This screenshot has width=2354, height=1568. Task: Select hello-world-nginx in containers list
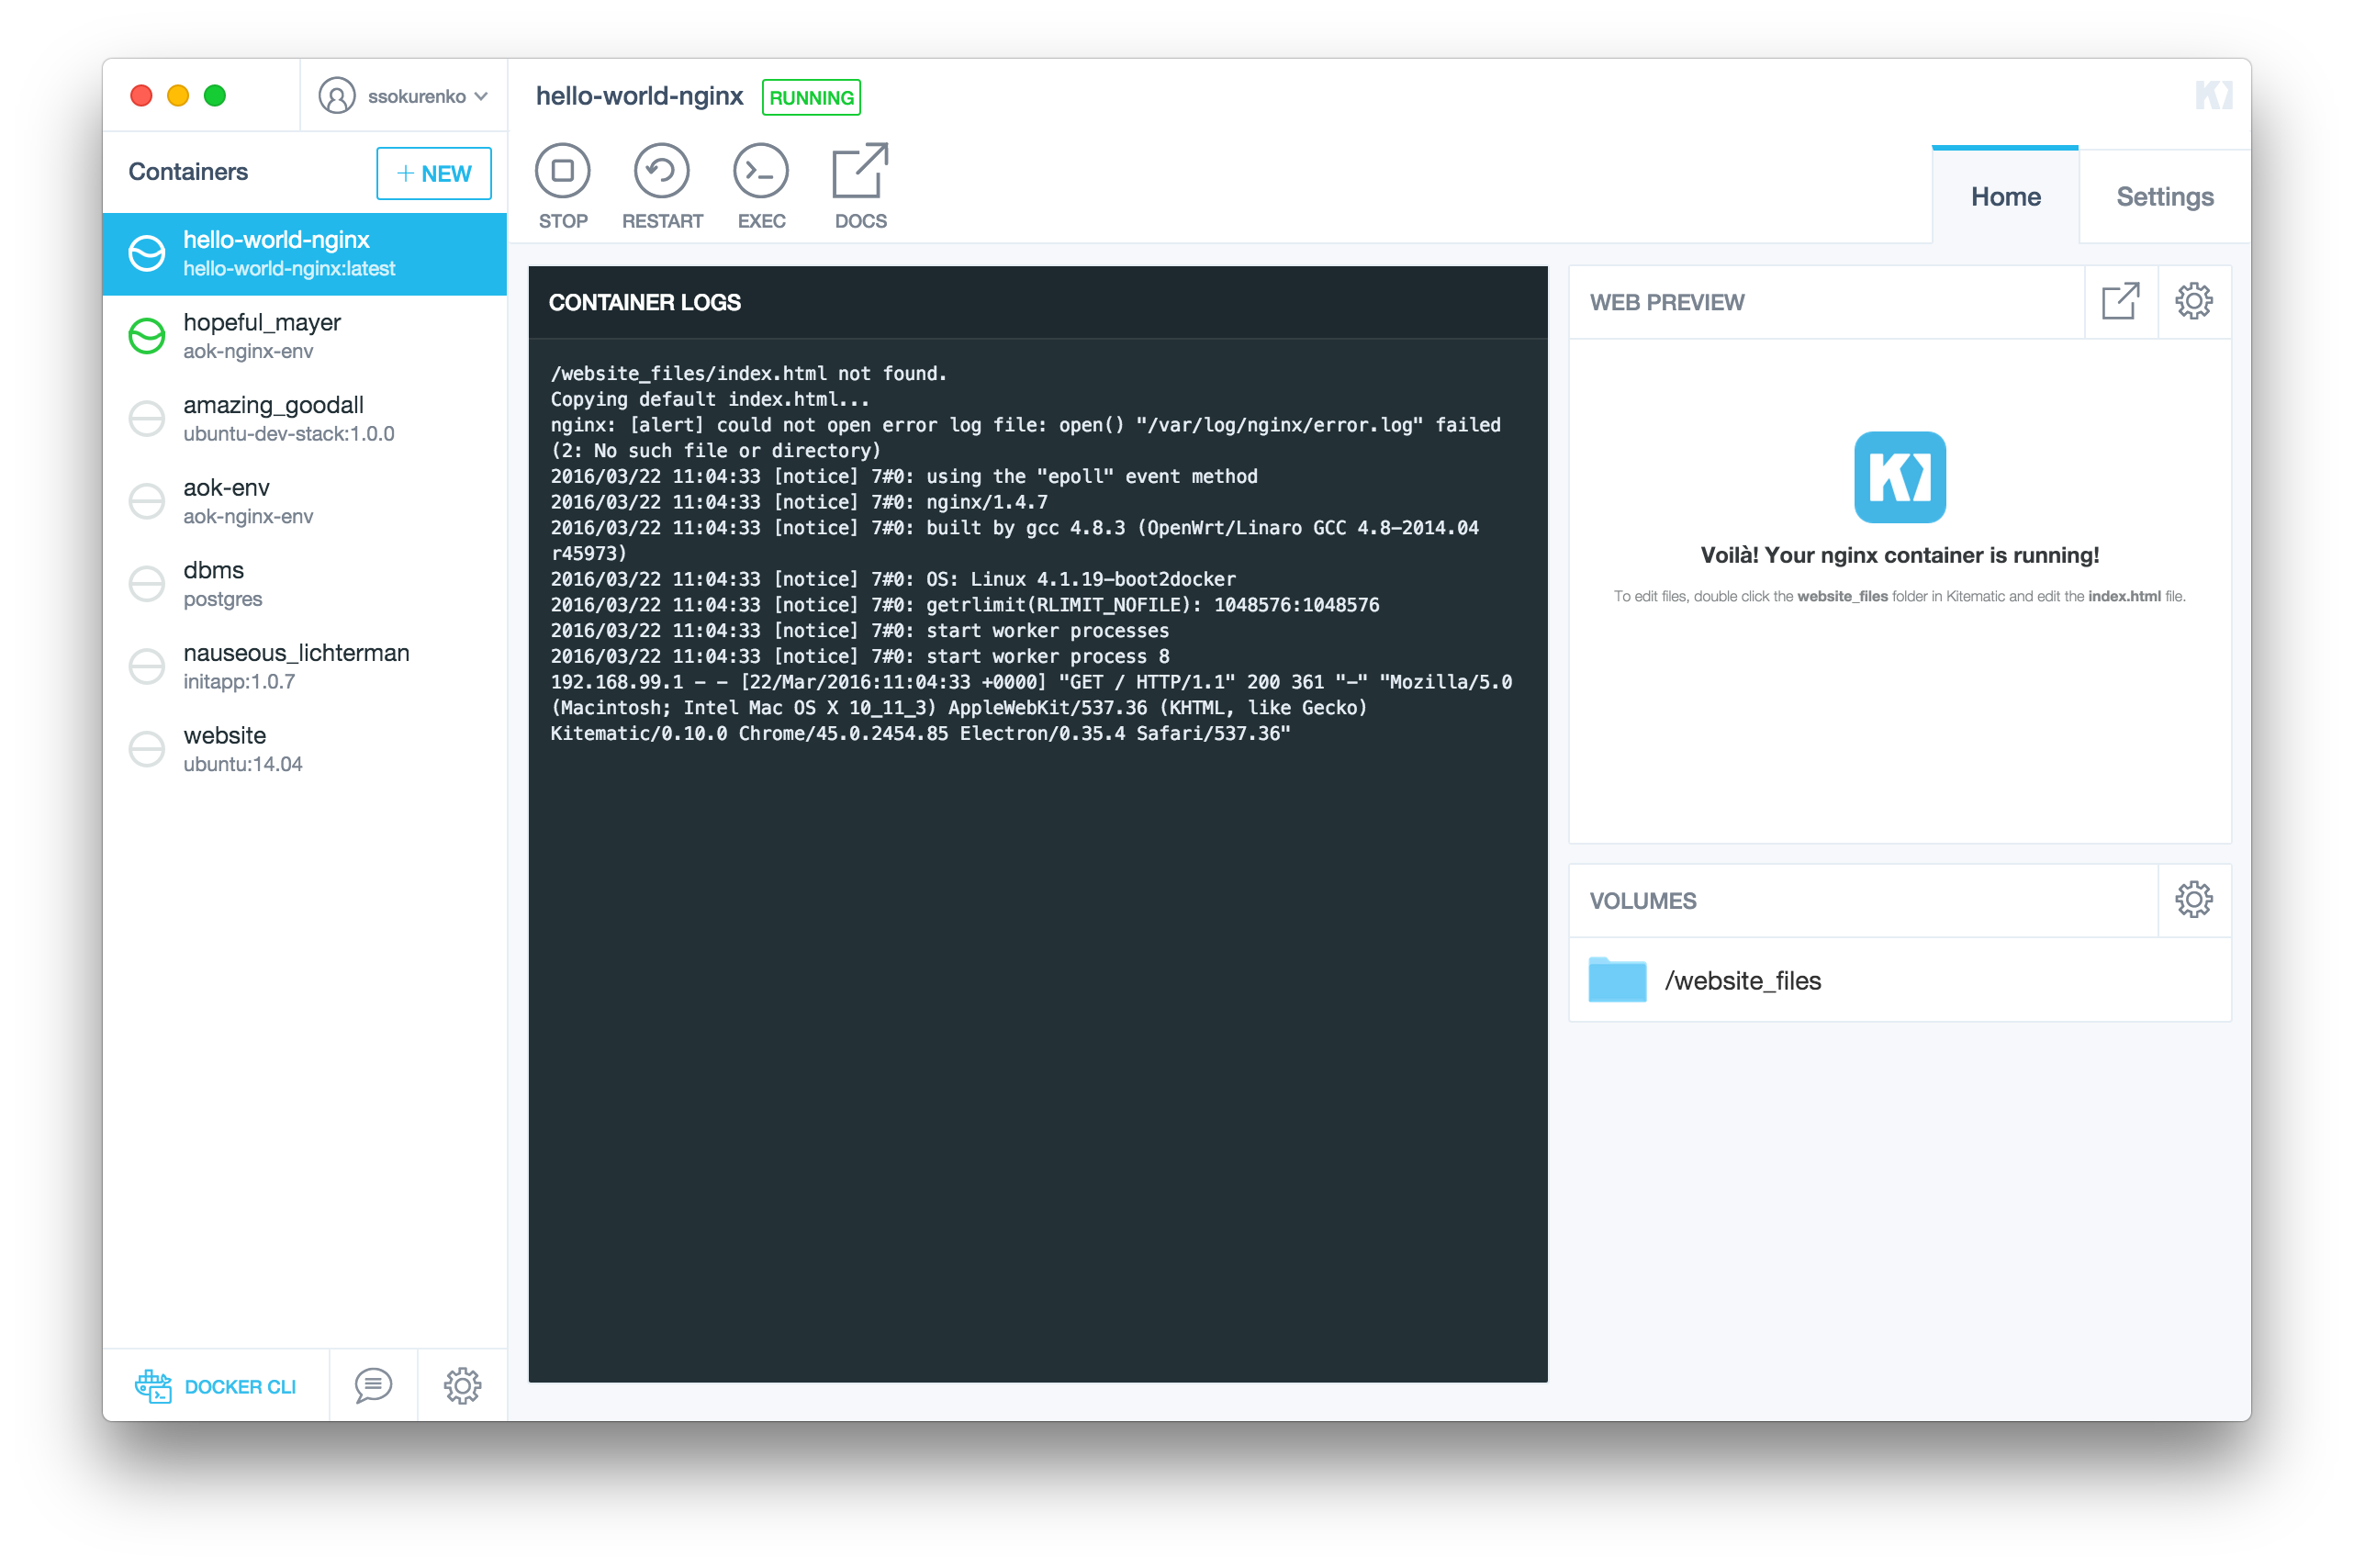coord(304,254)
